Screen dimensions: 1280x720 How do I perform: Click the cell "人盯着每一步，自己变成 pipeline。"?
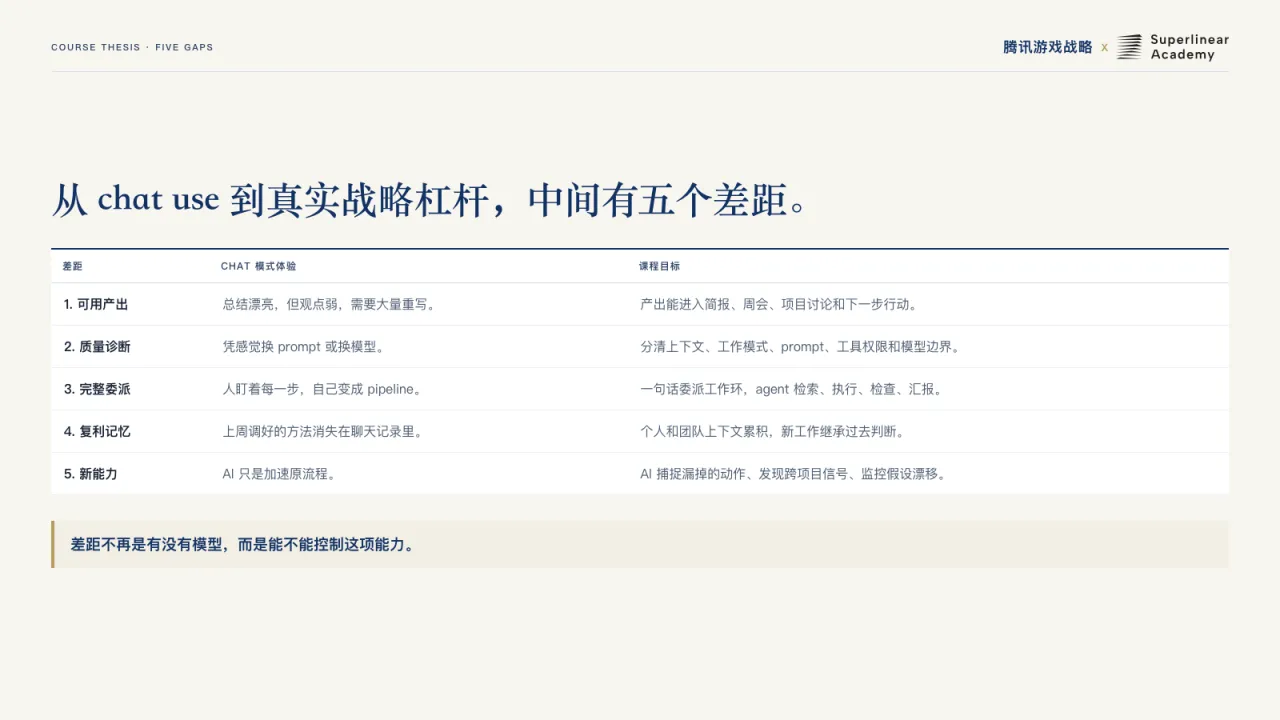[322, 389]
